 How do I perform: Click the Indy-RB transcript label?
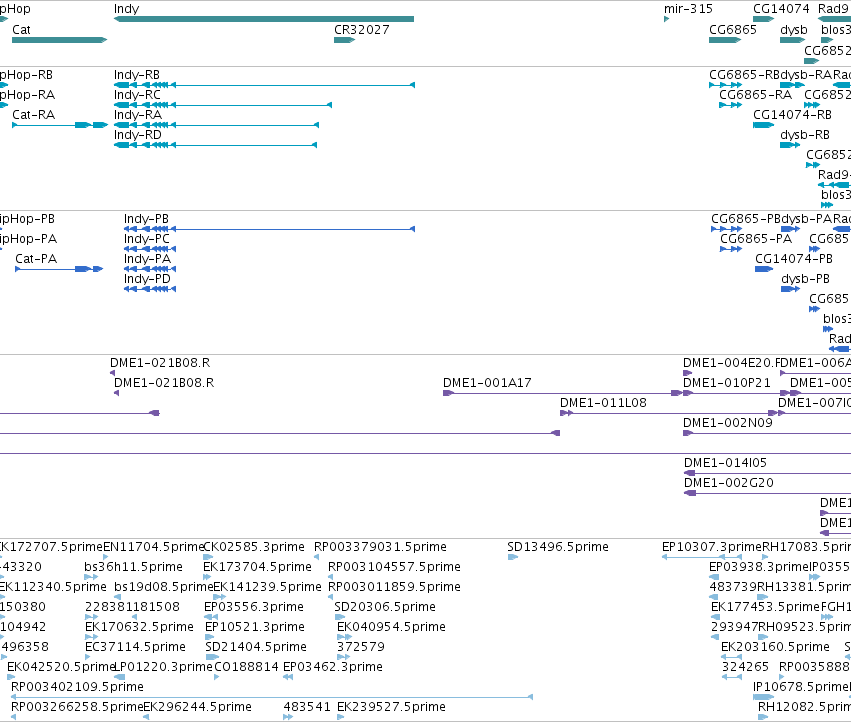tap(137, 75)
